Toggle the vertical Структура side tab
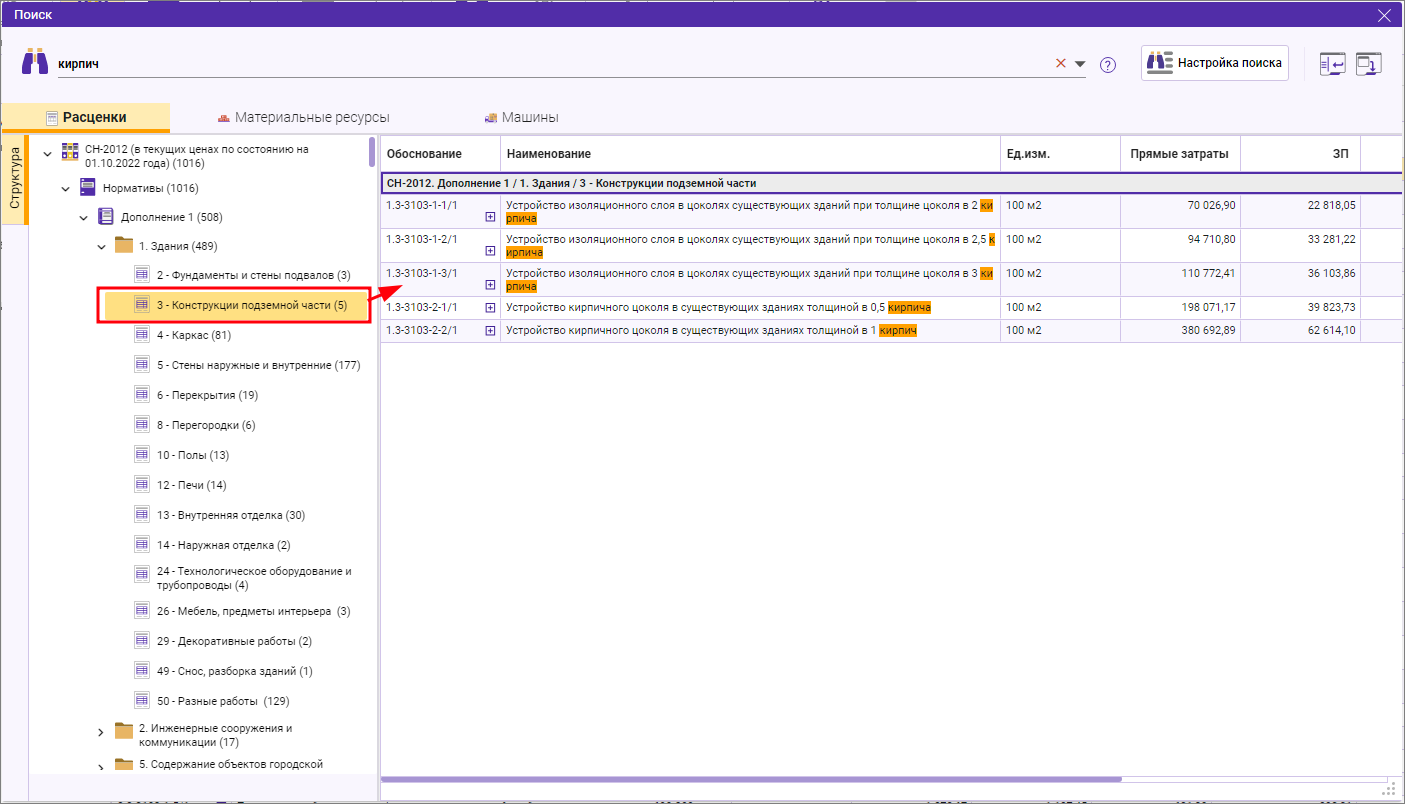1405x804 pixels. pyautogui.click(x=15, y=178)
